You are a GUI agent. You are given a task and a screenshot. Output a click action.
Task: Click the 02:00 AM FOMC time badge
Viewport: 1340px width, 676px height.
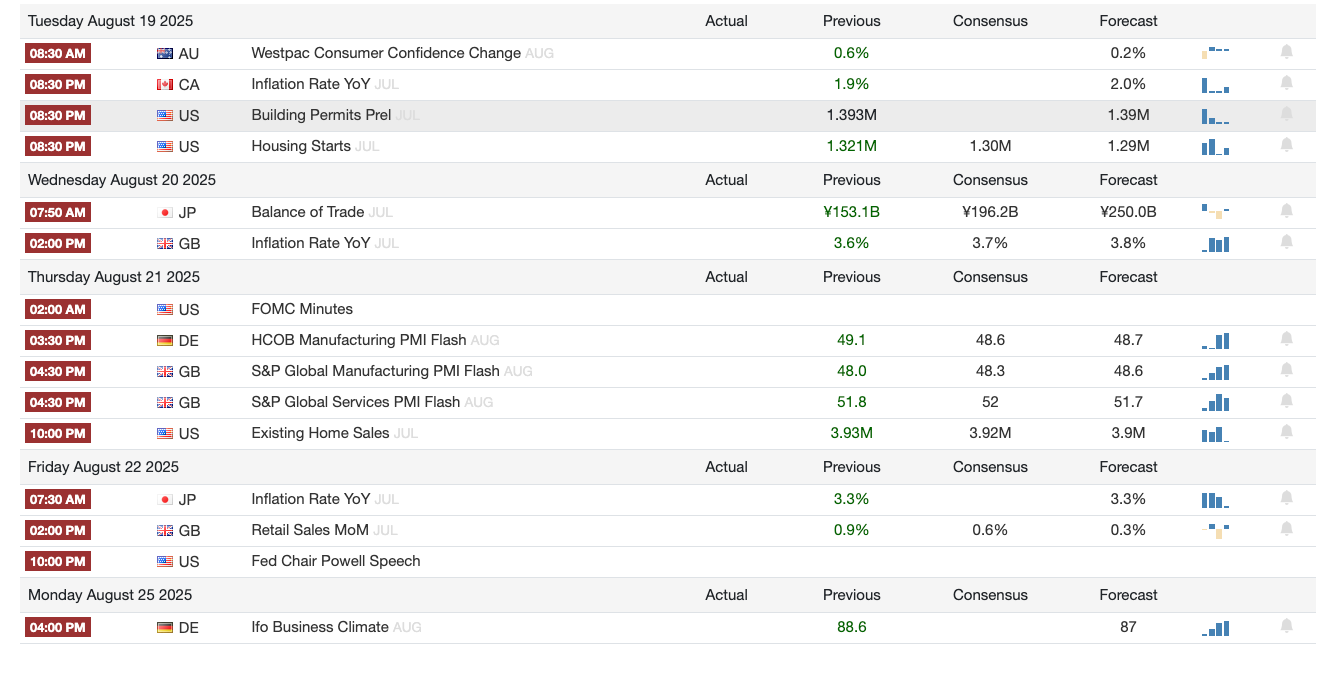click(x=57, y=309)
